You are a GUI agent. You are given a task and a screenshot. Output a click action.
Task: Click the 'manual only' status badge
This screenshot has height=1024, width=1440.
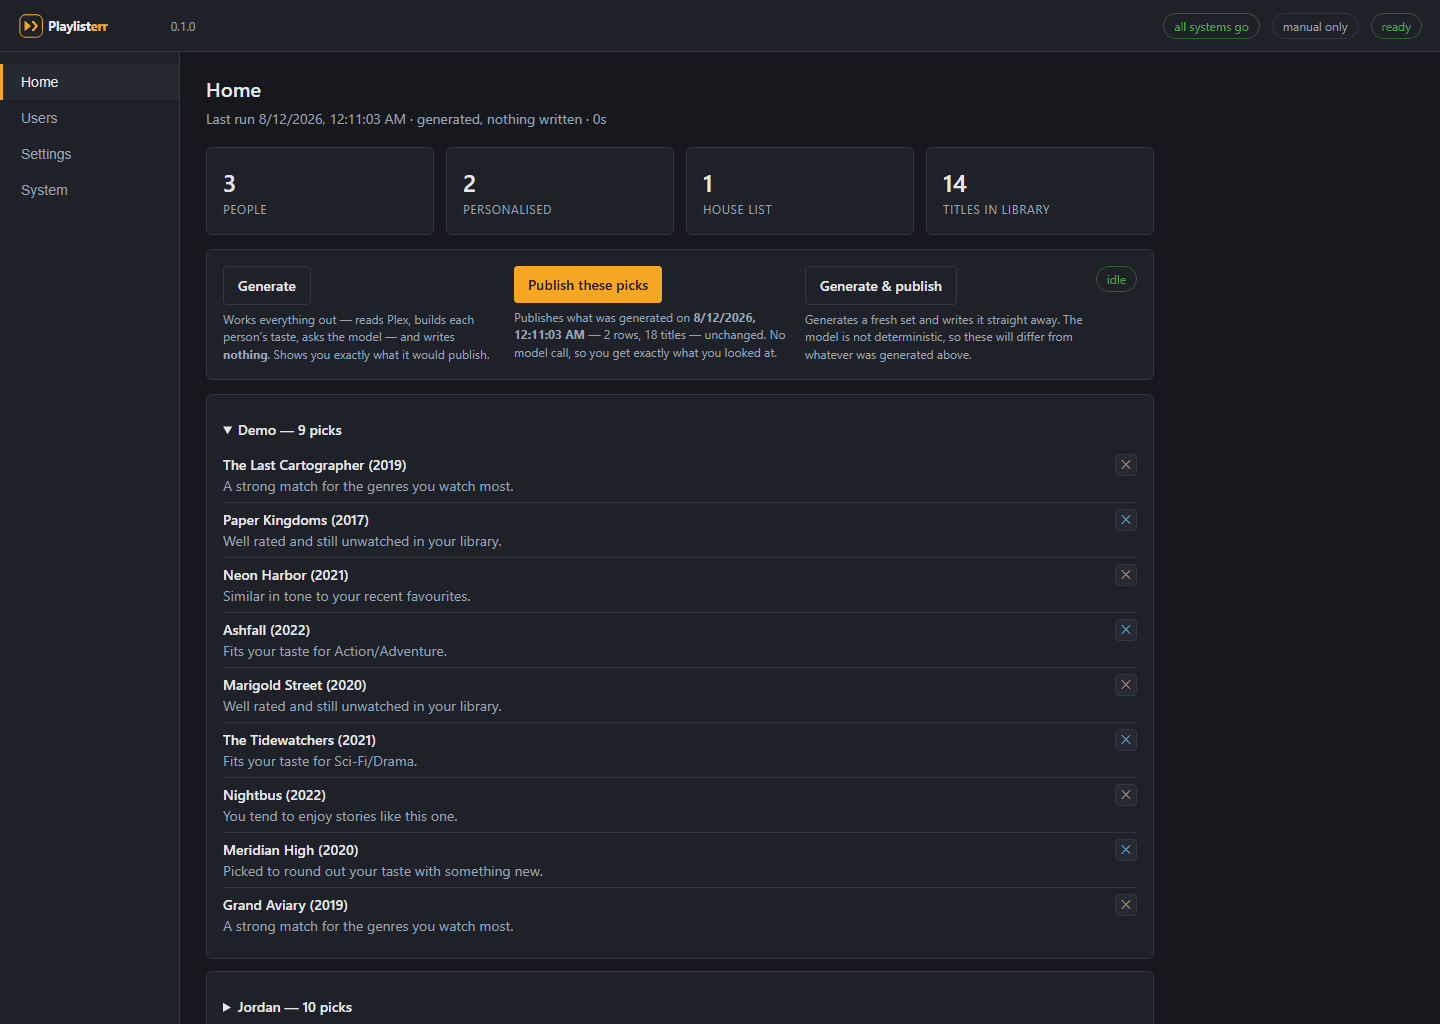click(x=1315, y=27)
